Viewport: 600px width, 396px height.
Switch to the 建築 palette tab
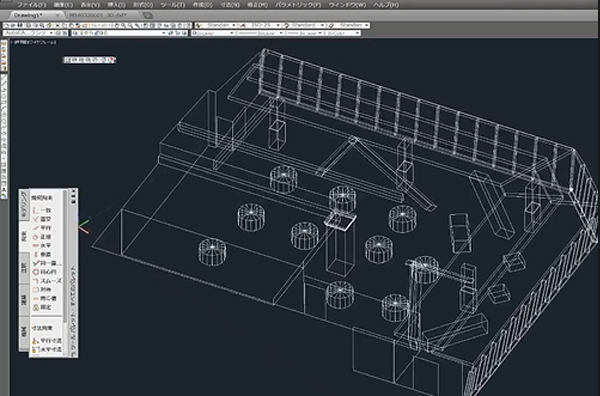pos(24,300)
